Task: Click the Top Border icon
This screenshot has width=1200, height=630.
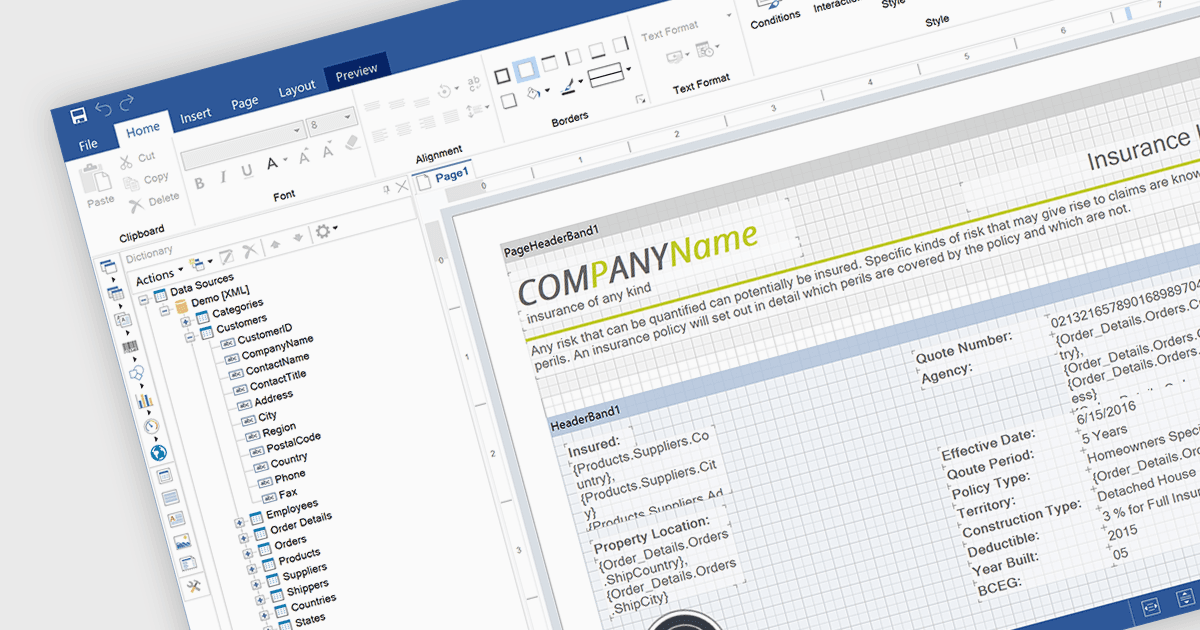Action: 549,64
